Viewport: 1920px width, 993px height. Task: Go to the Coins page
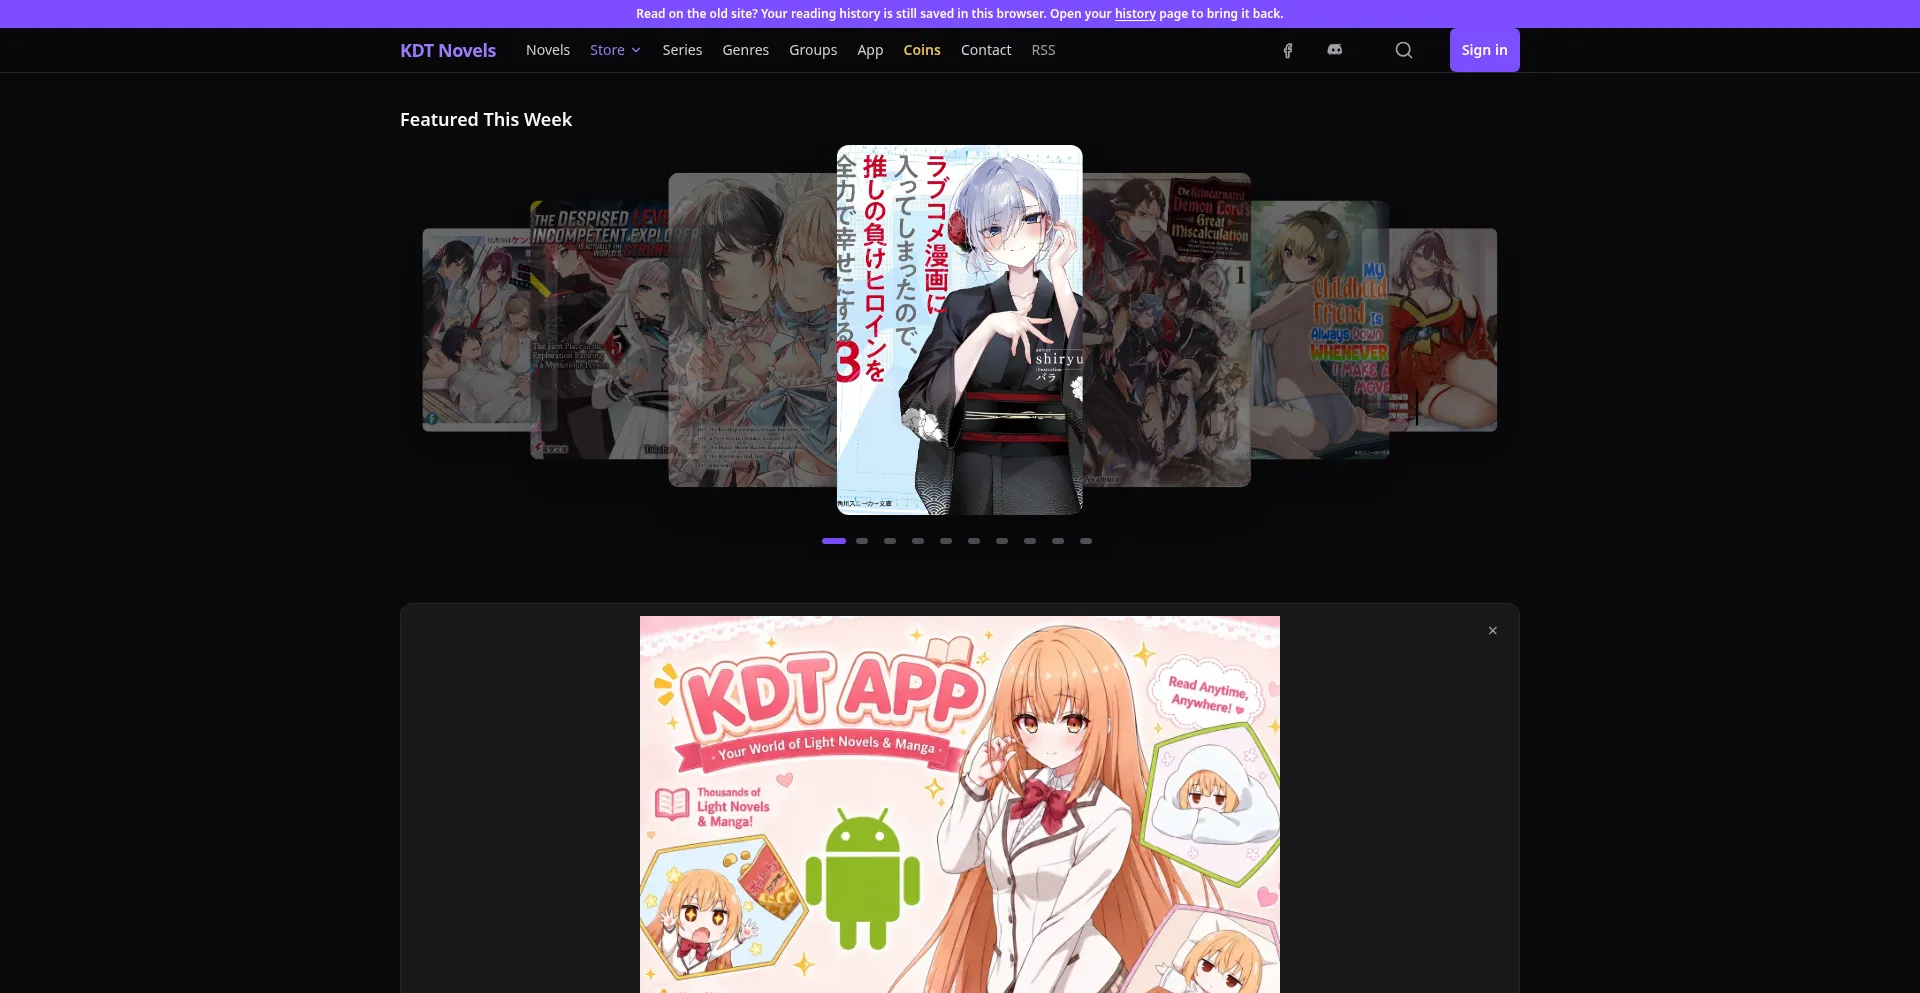coord(922,50)
